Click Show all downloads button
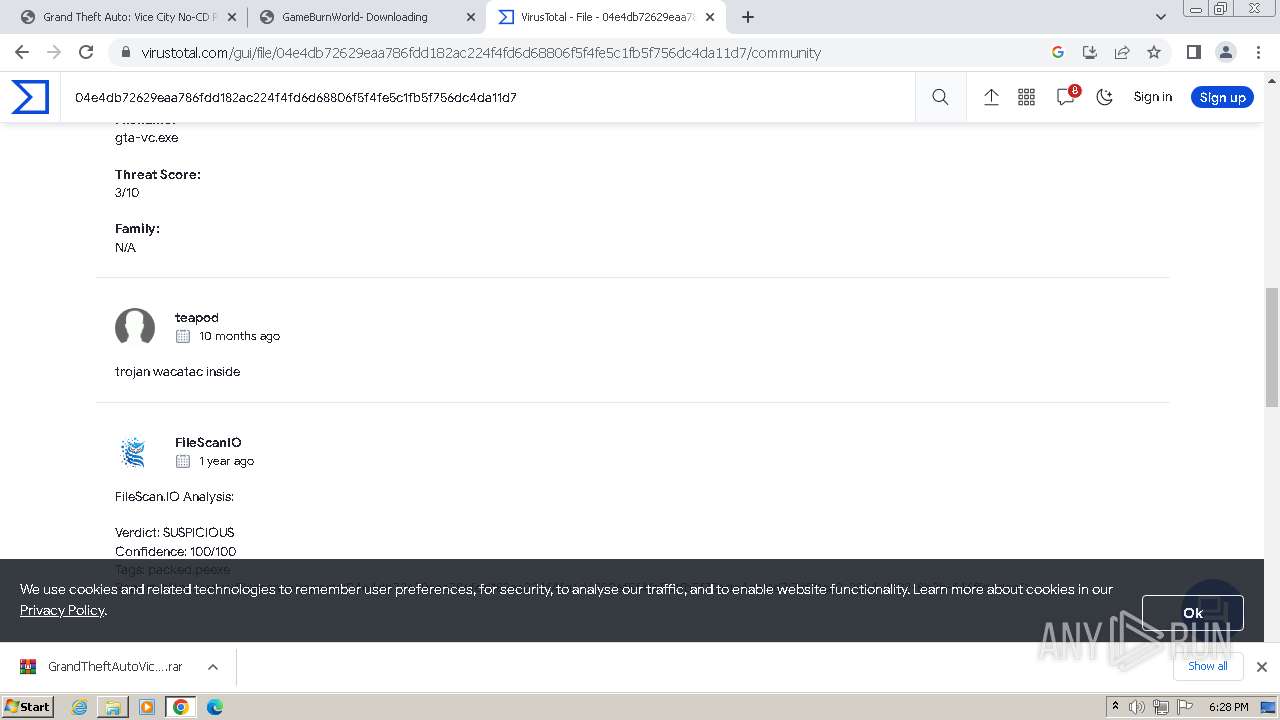The width and height of the screenshot is (1280, 720). [x=1207, y=666]
